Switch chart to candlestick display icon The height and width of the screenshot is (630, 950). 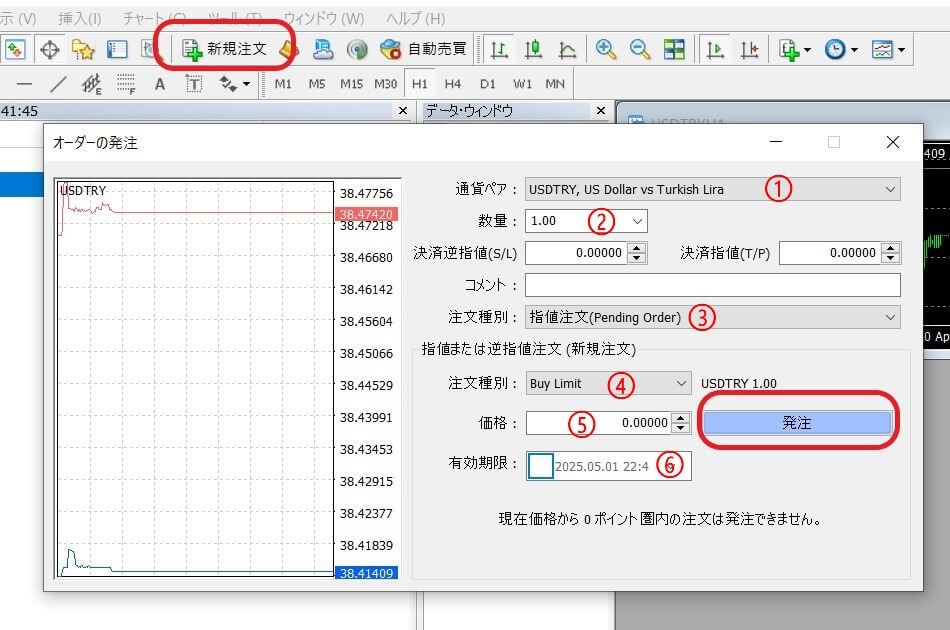533,49
